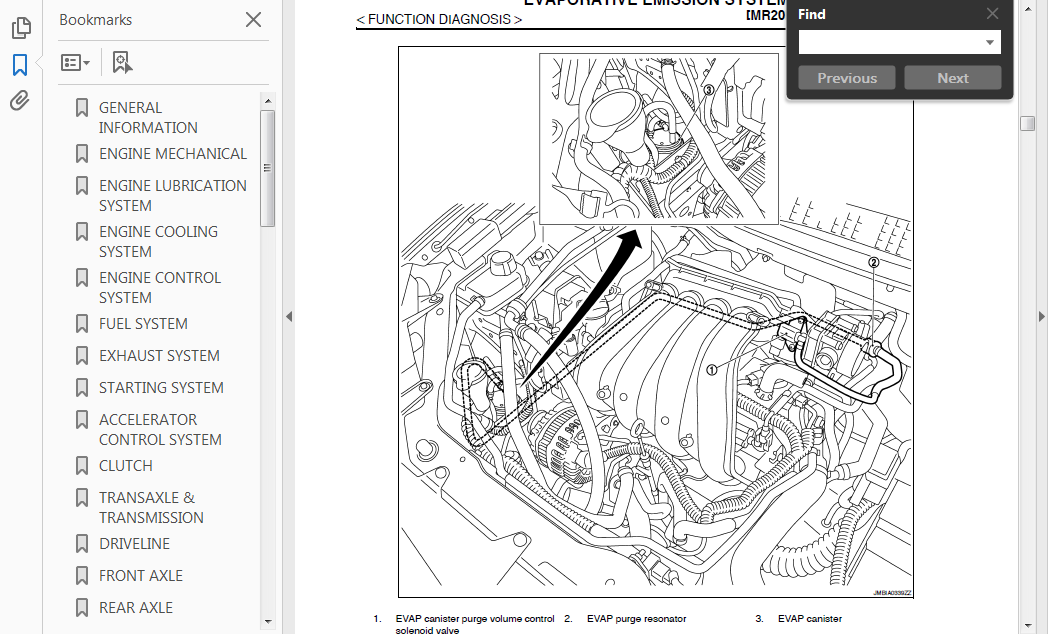Select the Bookmarks panel icon in sidebar
The height and width of the screenshot is (634, 1048).
[x=20, y=65]
